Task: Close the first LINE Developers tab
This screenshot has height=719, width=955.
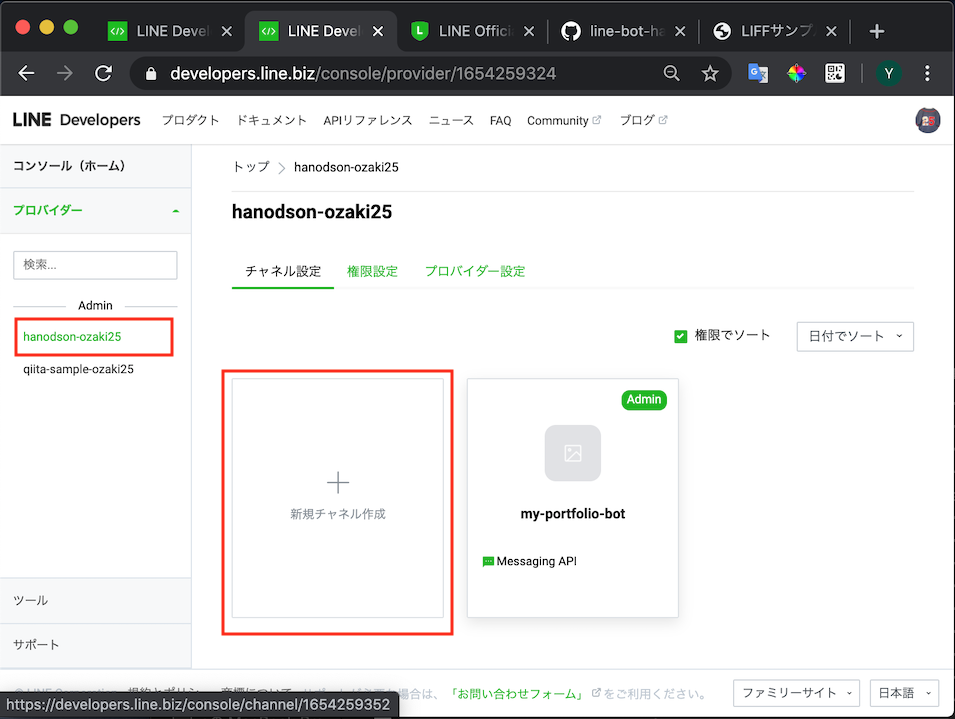Action: coord(227,31)
